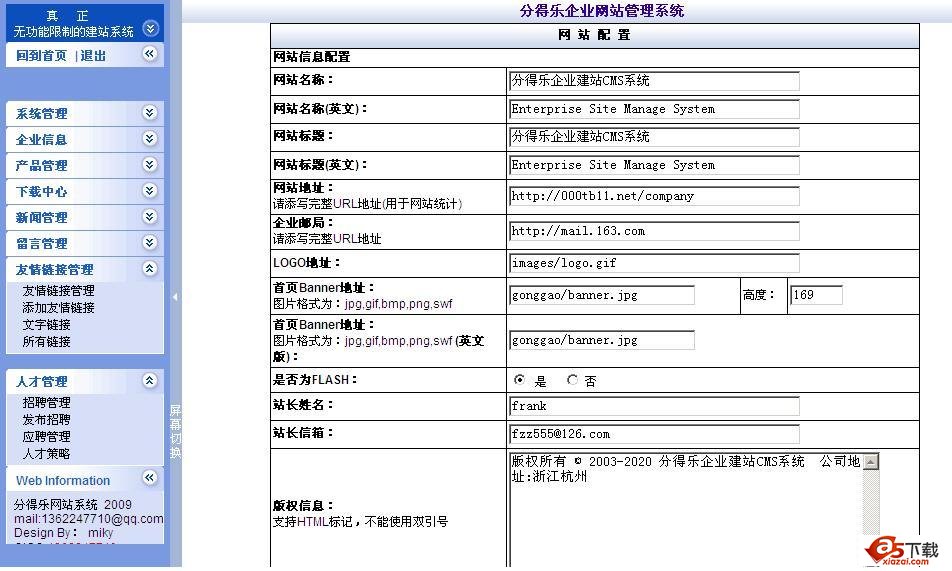Open the 添加友情链接 menu item
The image size is (952, 571).
[58, 308]
